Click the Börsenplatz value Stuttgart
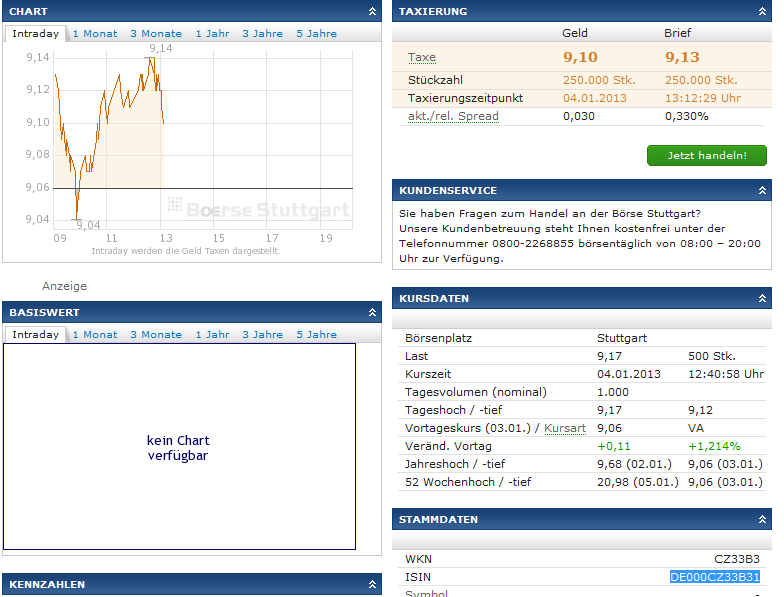 point(622,338)
